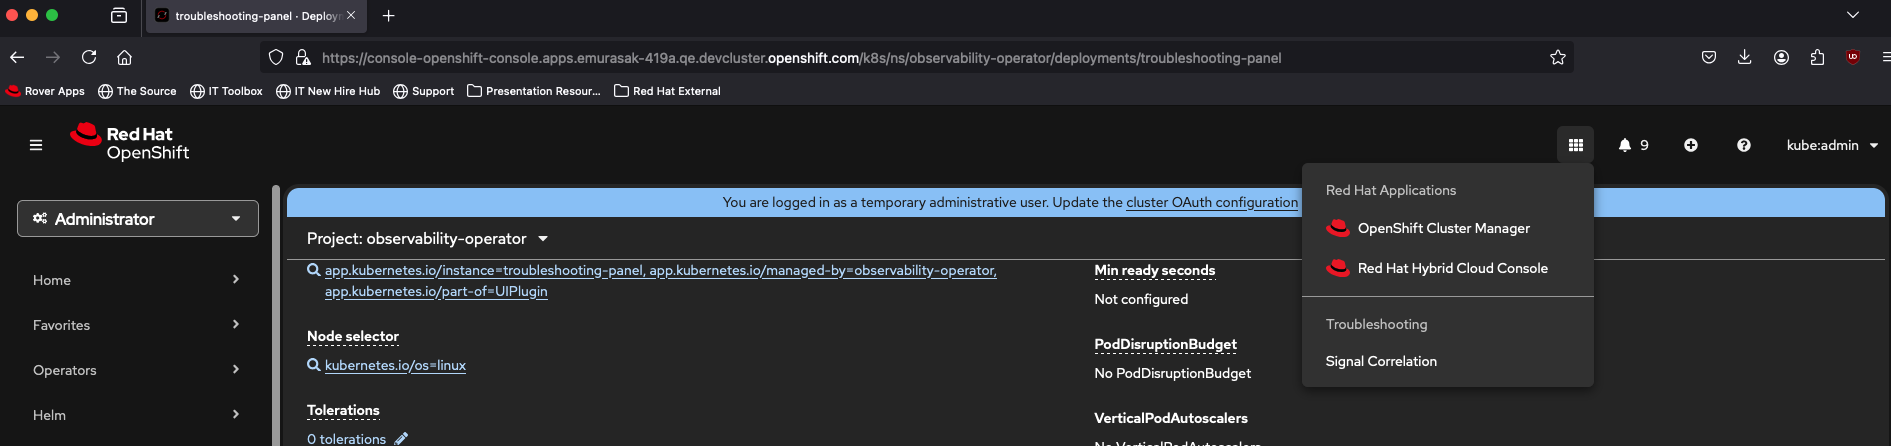Open the browser downloads panel
1891x446 pixels.
(x=1744, y=57)
